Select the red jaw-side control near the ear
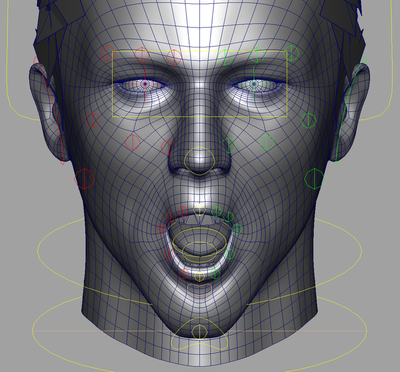This screenshot has height=372, width=400. tap(85, 179)
